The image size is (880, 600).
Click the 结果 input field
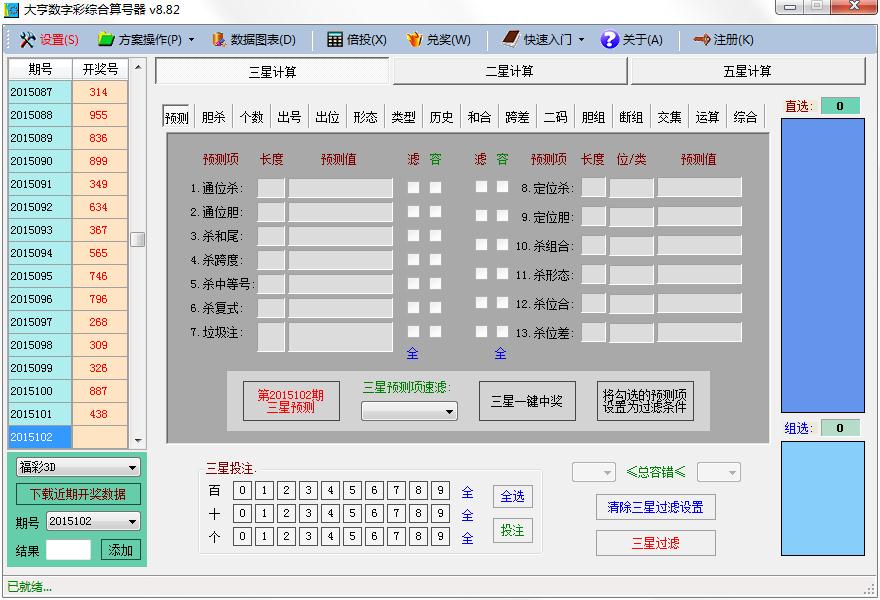pos(68,550)
